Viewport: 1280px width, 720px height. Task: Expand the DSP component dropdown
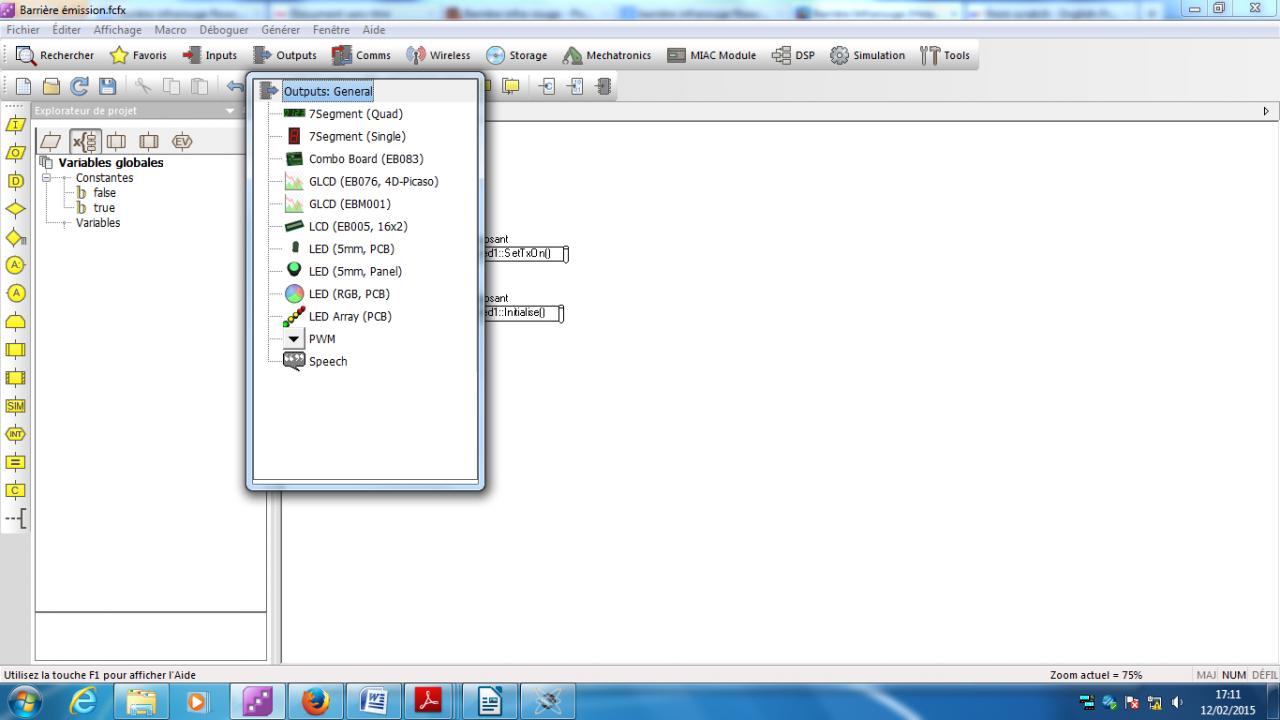point(794,56)
